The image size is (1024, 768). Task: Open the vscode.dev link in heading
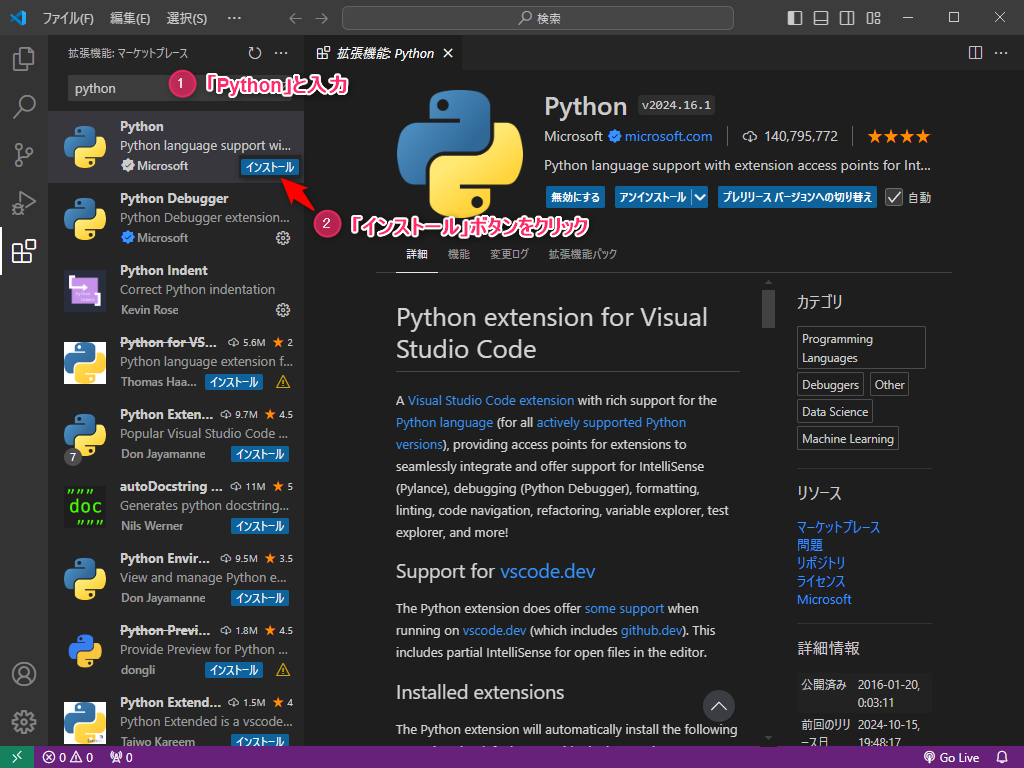tap(547, 572)
